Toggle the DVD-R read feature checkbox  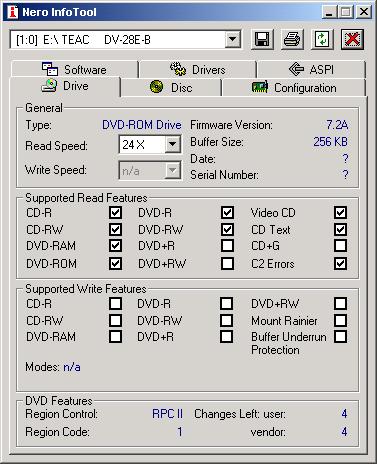227,212
